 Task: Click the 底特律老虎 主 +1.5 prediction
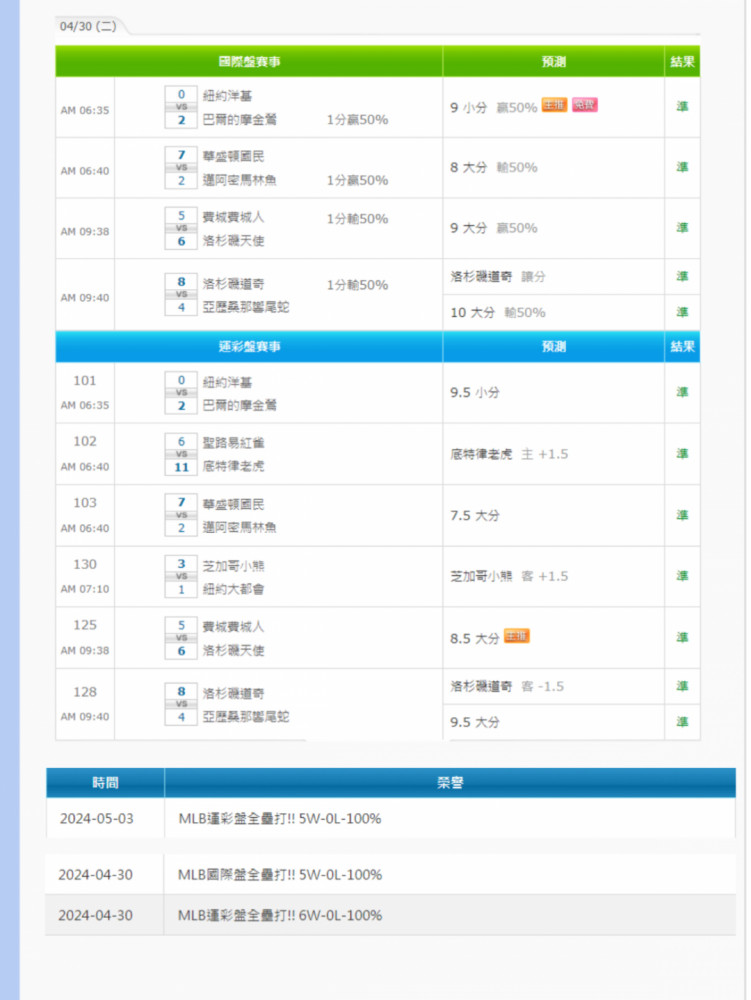[509, 454]
